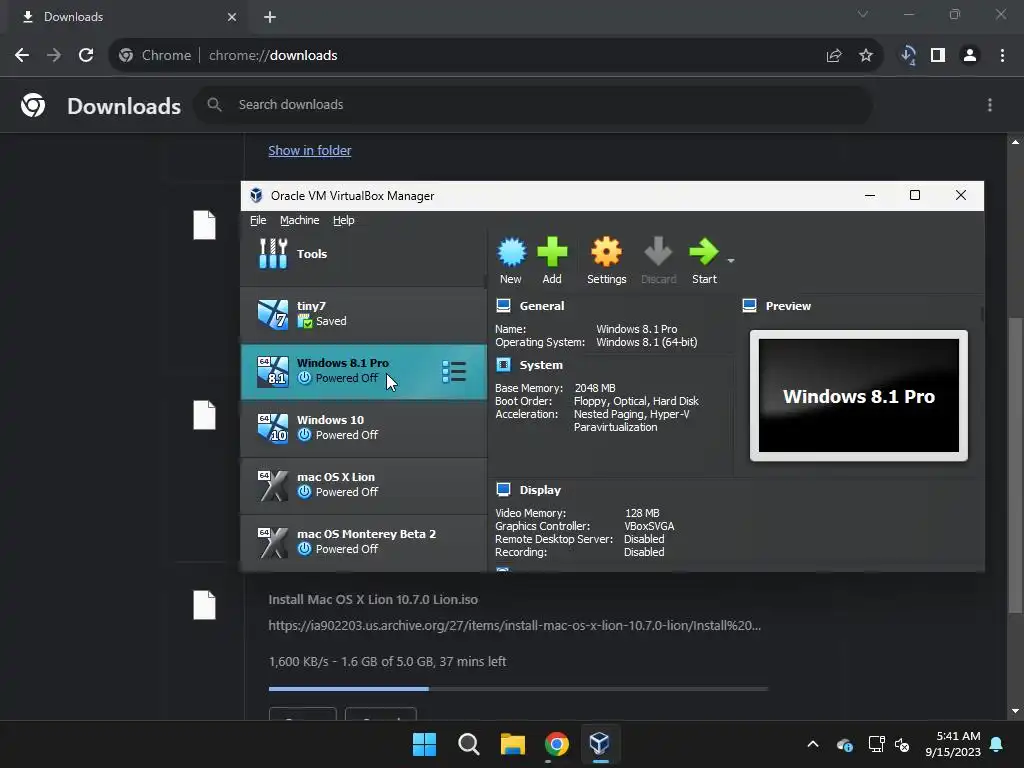Click the Display section header
The image size is (1024, 768).
tap(540, 490)
